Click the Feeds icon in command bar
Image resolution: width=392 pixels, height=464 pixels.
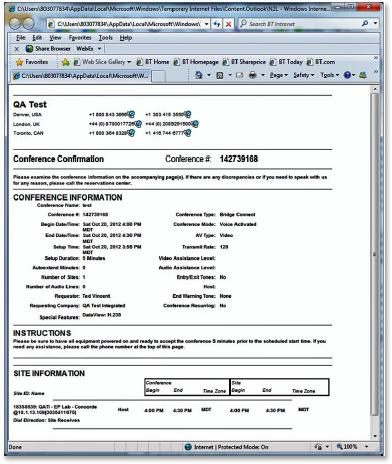click(x=220, y=75)
